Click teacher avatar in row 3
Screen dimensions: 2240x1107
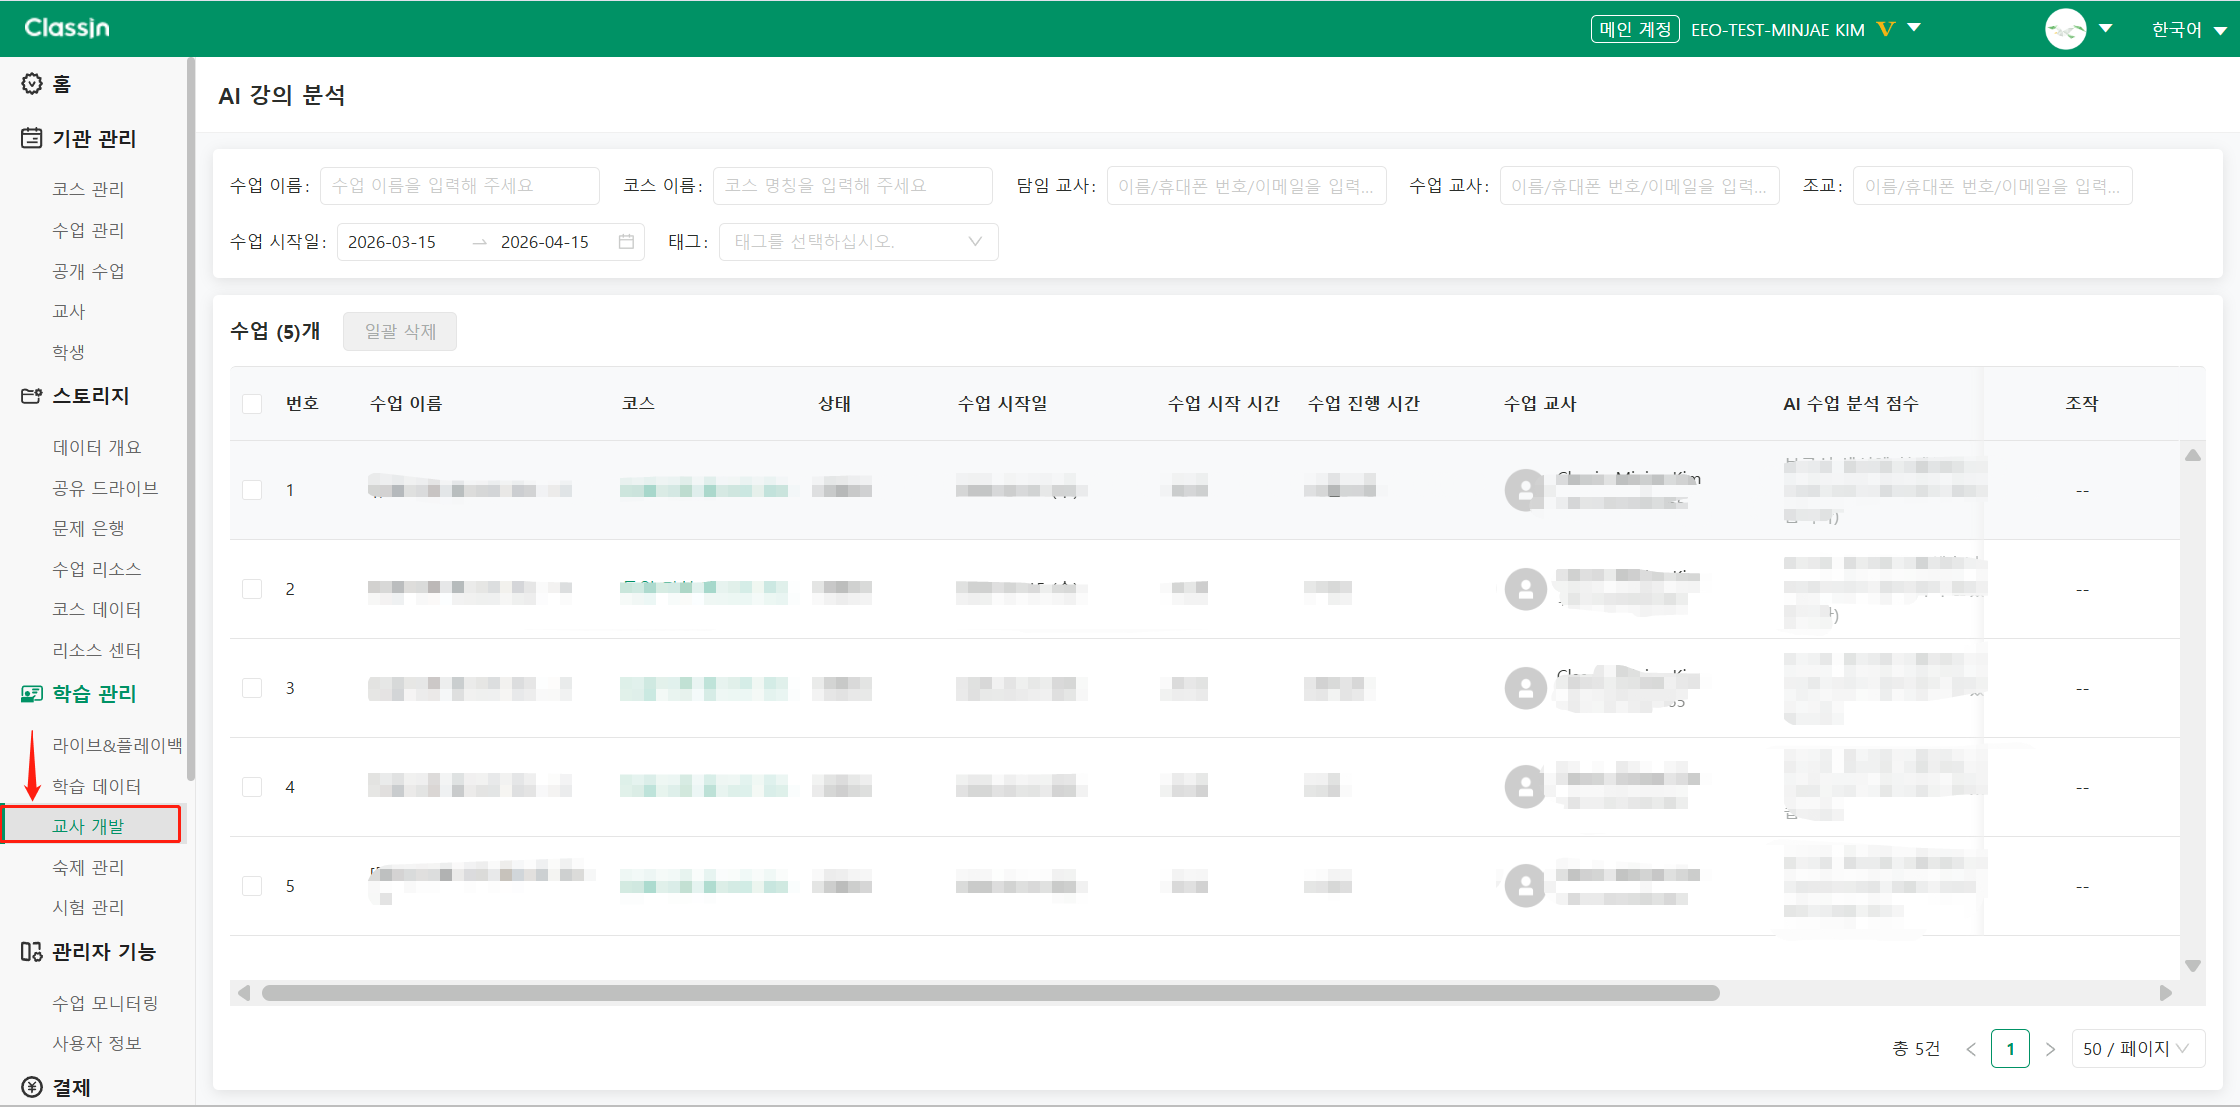1526,688
